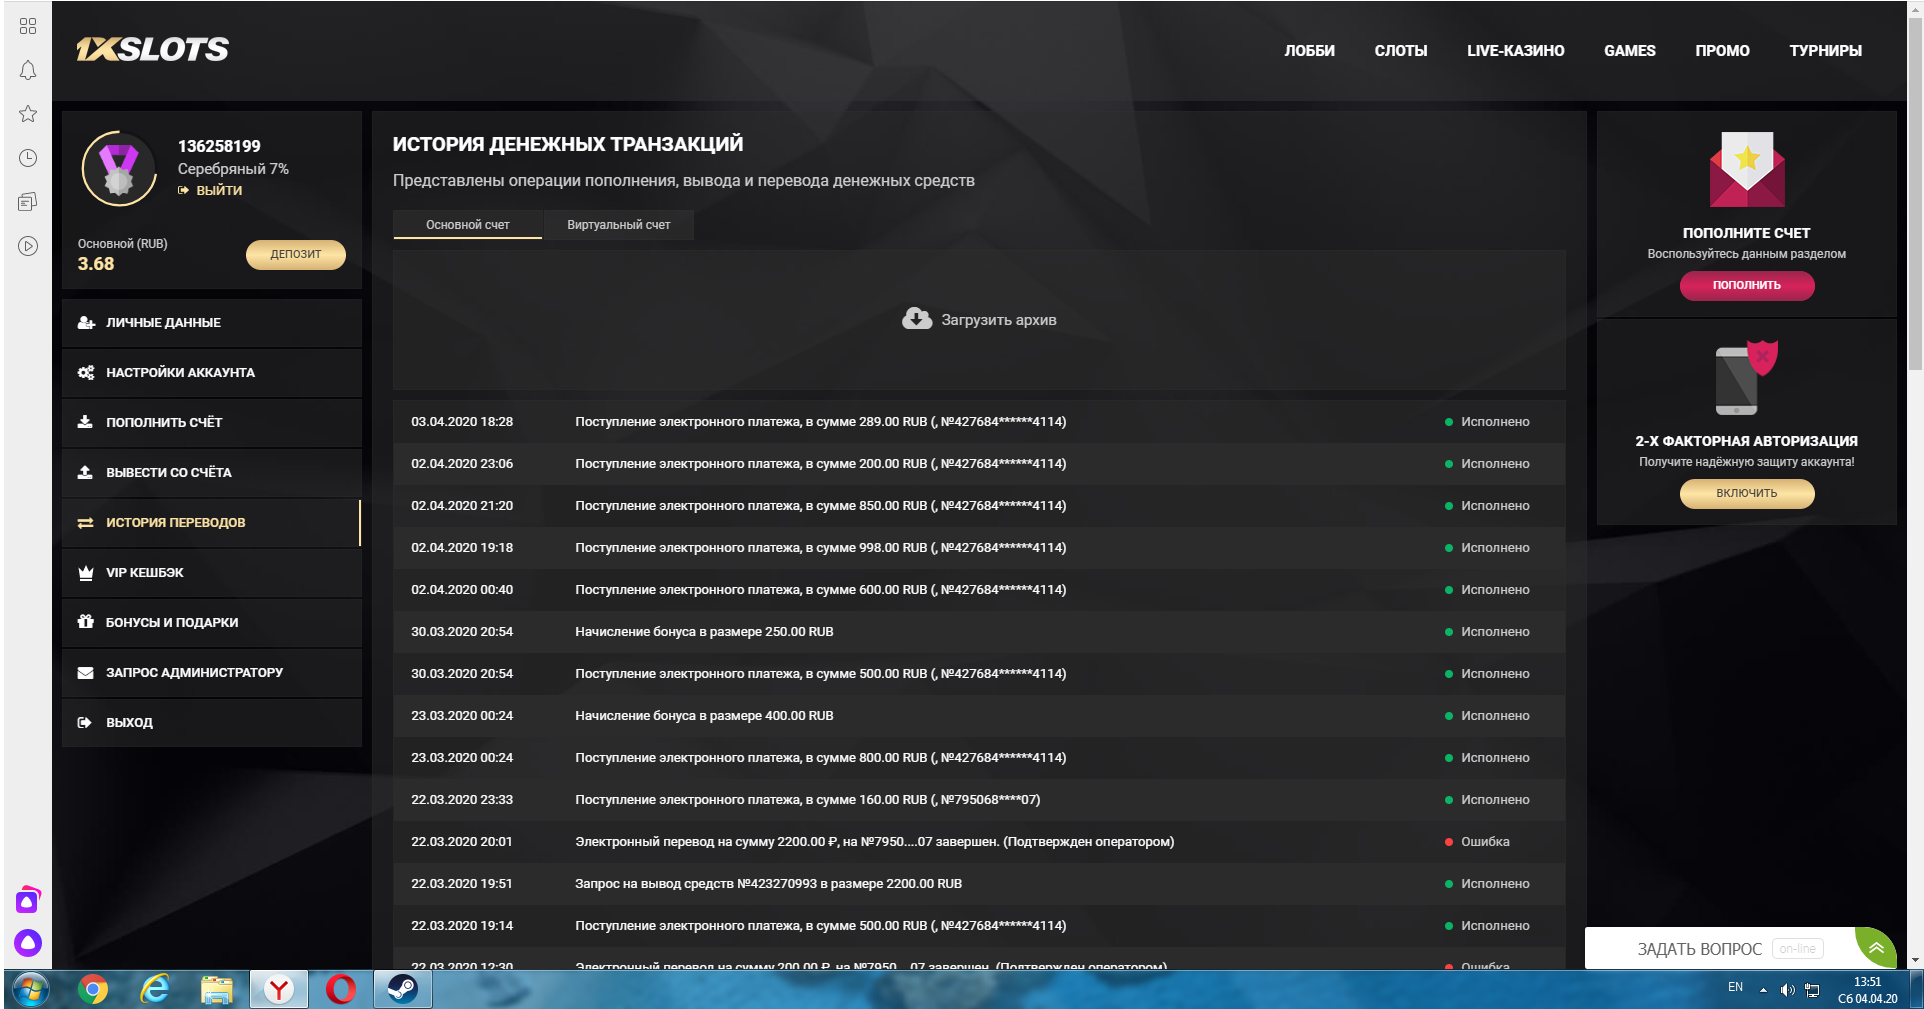Open СЛОТЫ in the top navigation
Image resolution: width=1924 pixels, height=1009 pixels.
[x=1401, y=51]
